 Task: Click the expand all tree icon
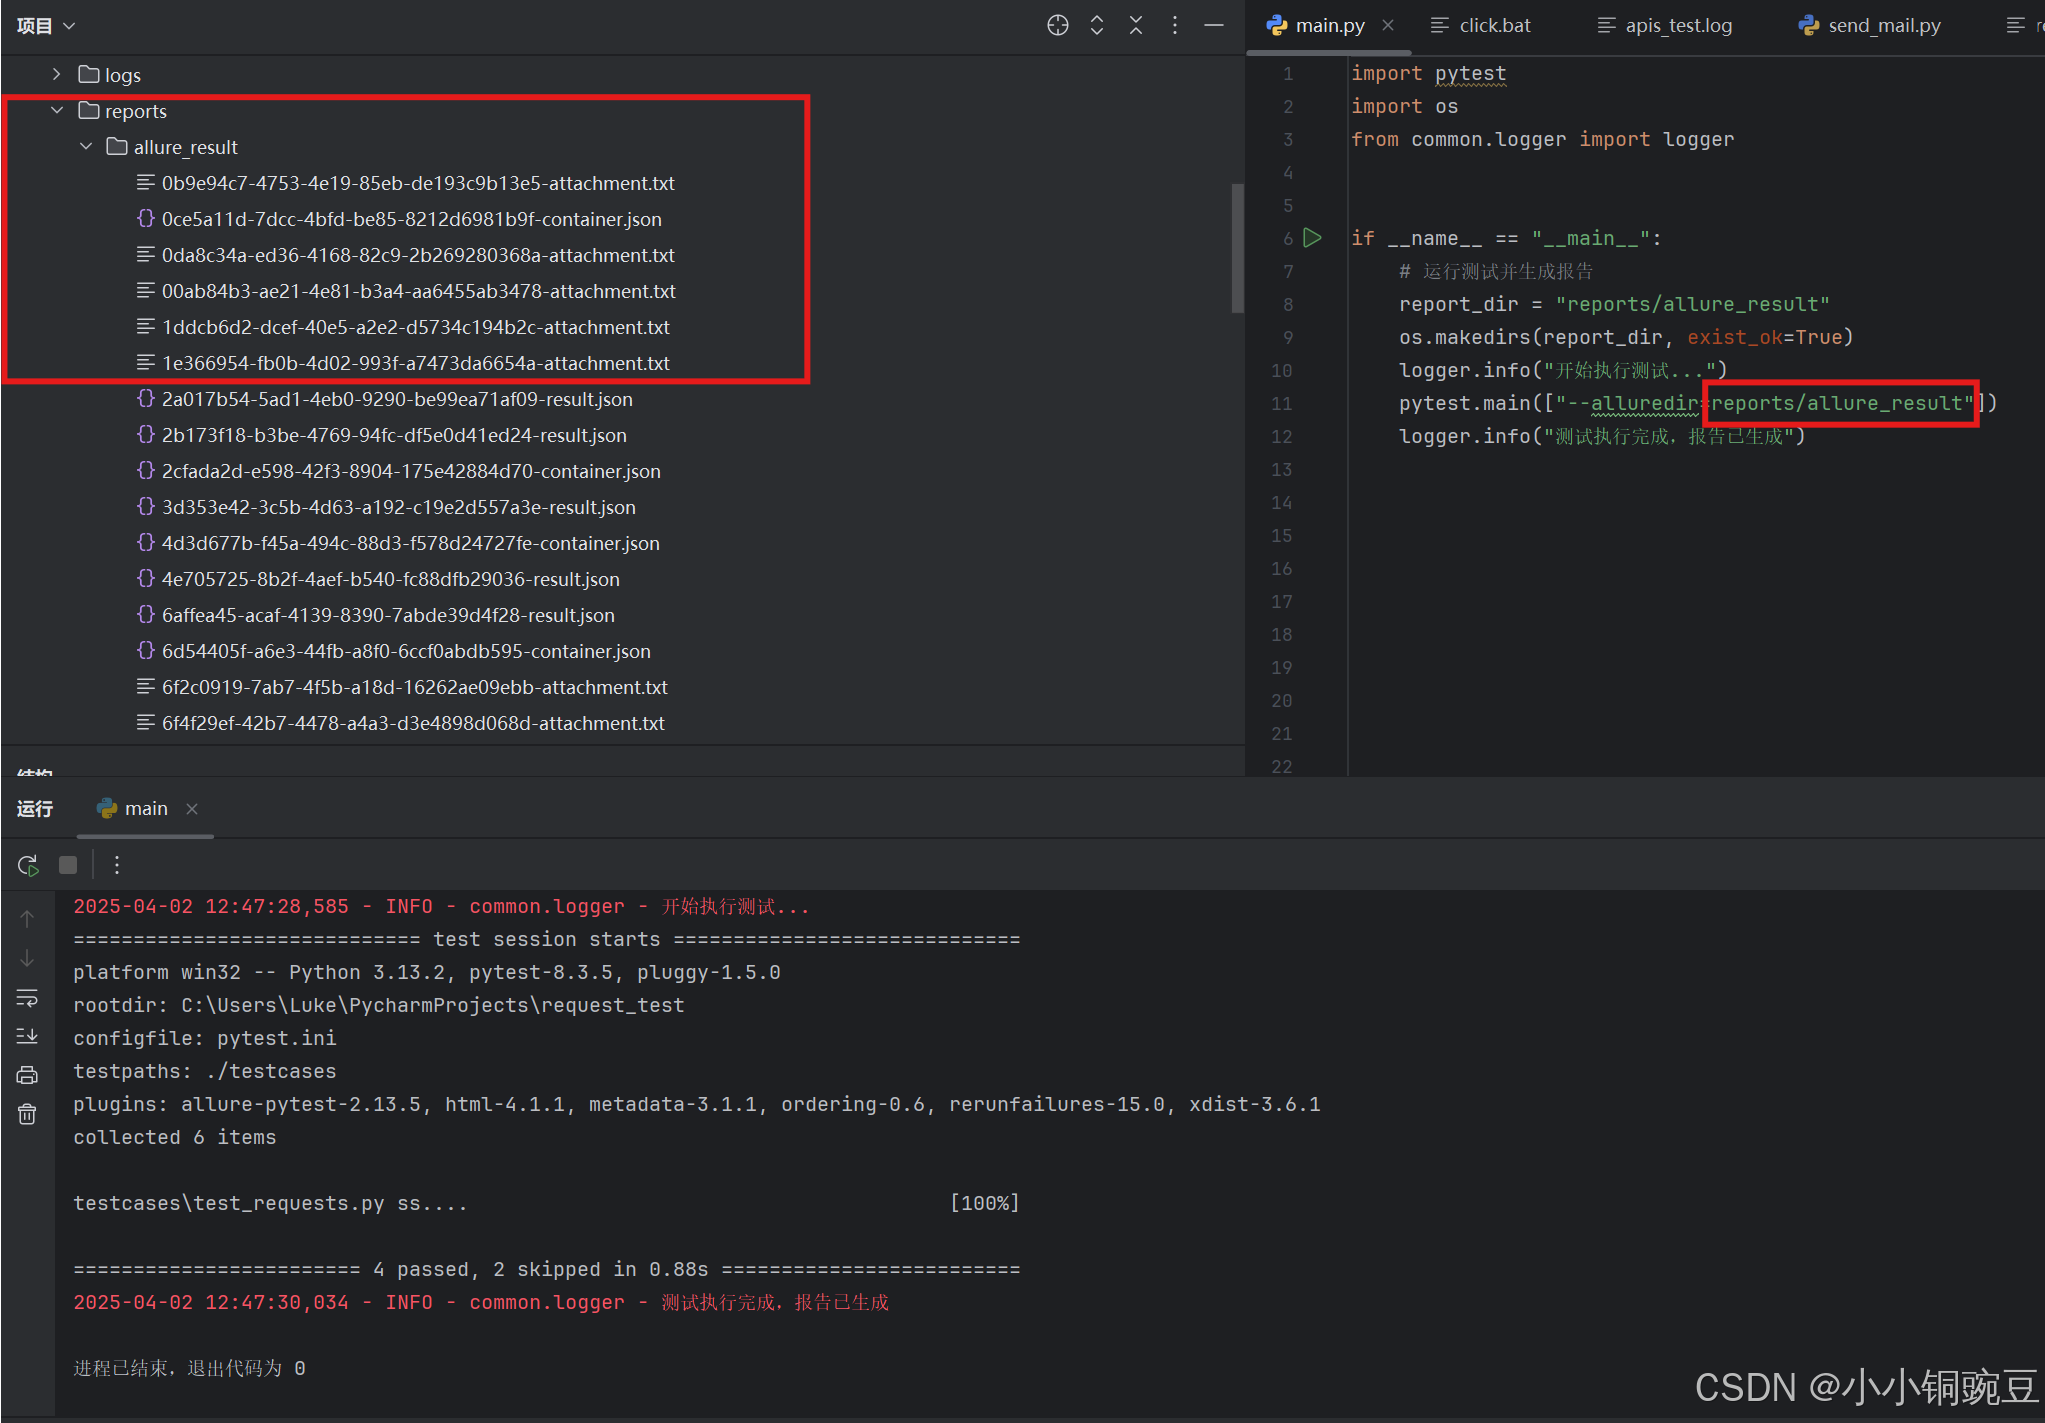[1097, 26]
